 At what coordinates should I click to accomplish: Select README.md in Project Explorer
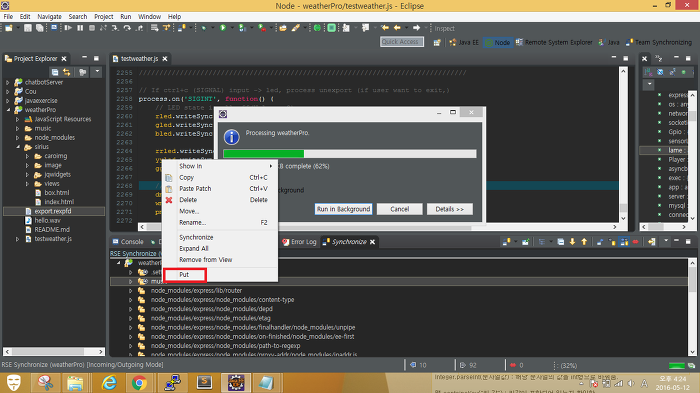[x=52, y=230]
